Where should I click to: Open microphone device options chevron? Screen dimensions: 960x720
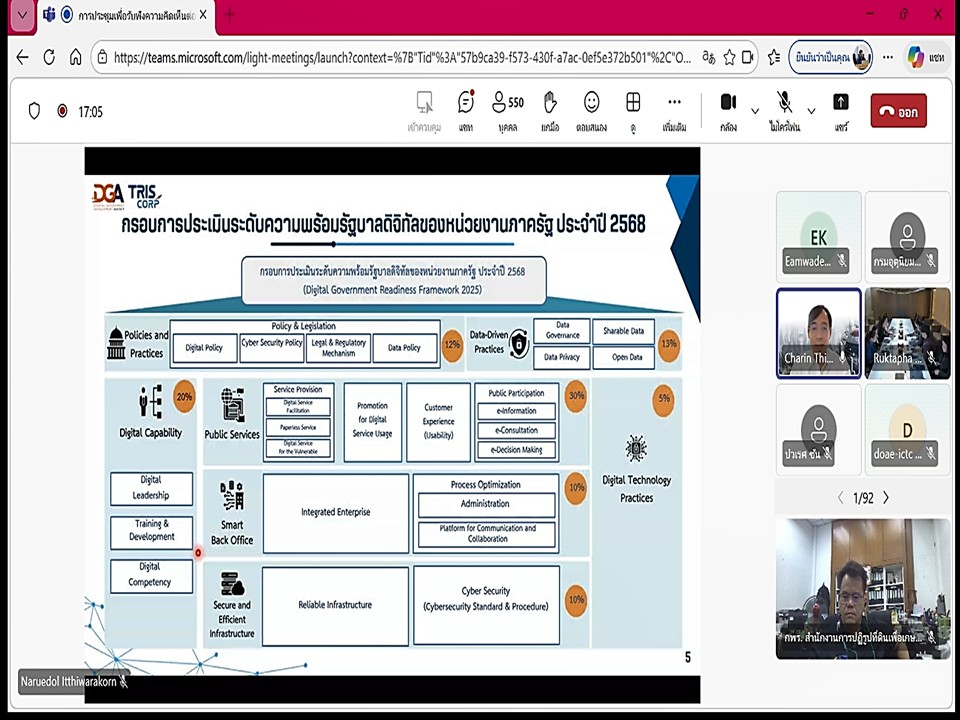(809, 110)
